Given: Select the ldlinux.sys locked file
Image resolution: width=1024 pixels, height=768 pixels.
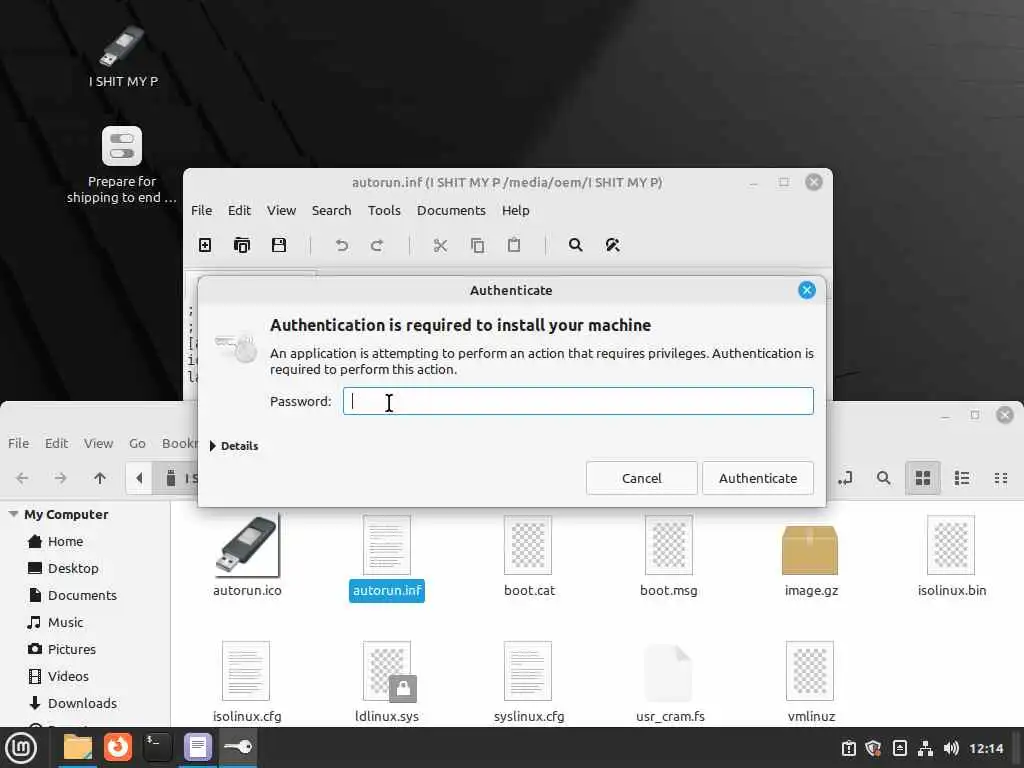Looking at the screenshot, I should pos(387,681).
